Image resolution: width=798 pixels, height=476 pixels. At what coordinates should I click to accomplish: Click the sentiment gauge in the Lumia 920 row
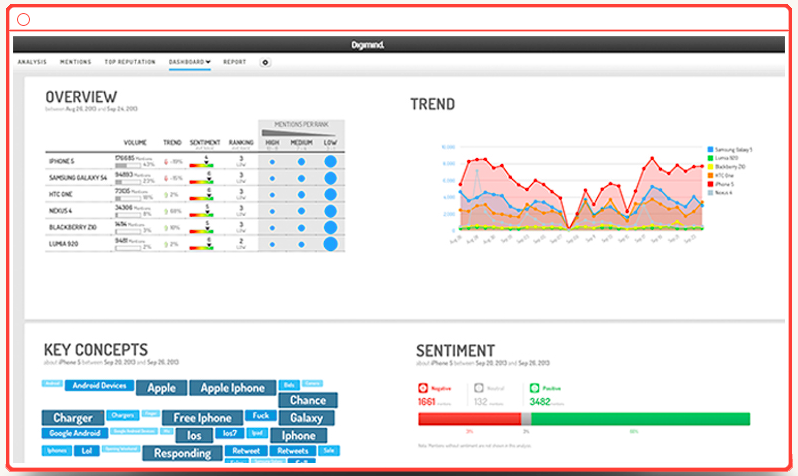202,245
